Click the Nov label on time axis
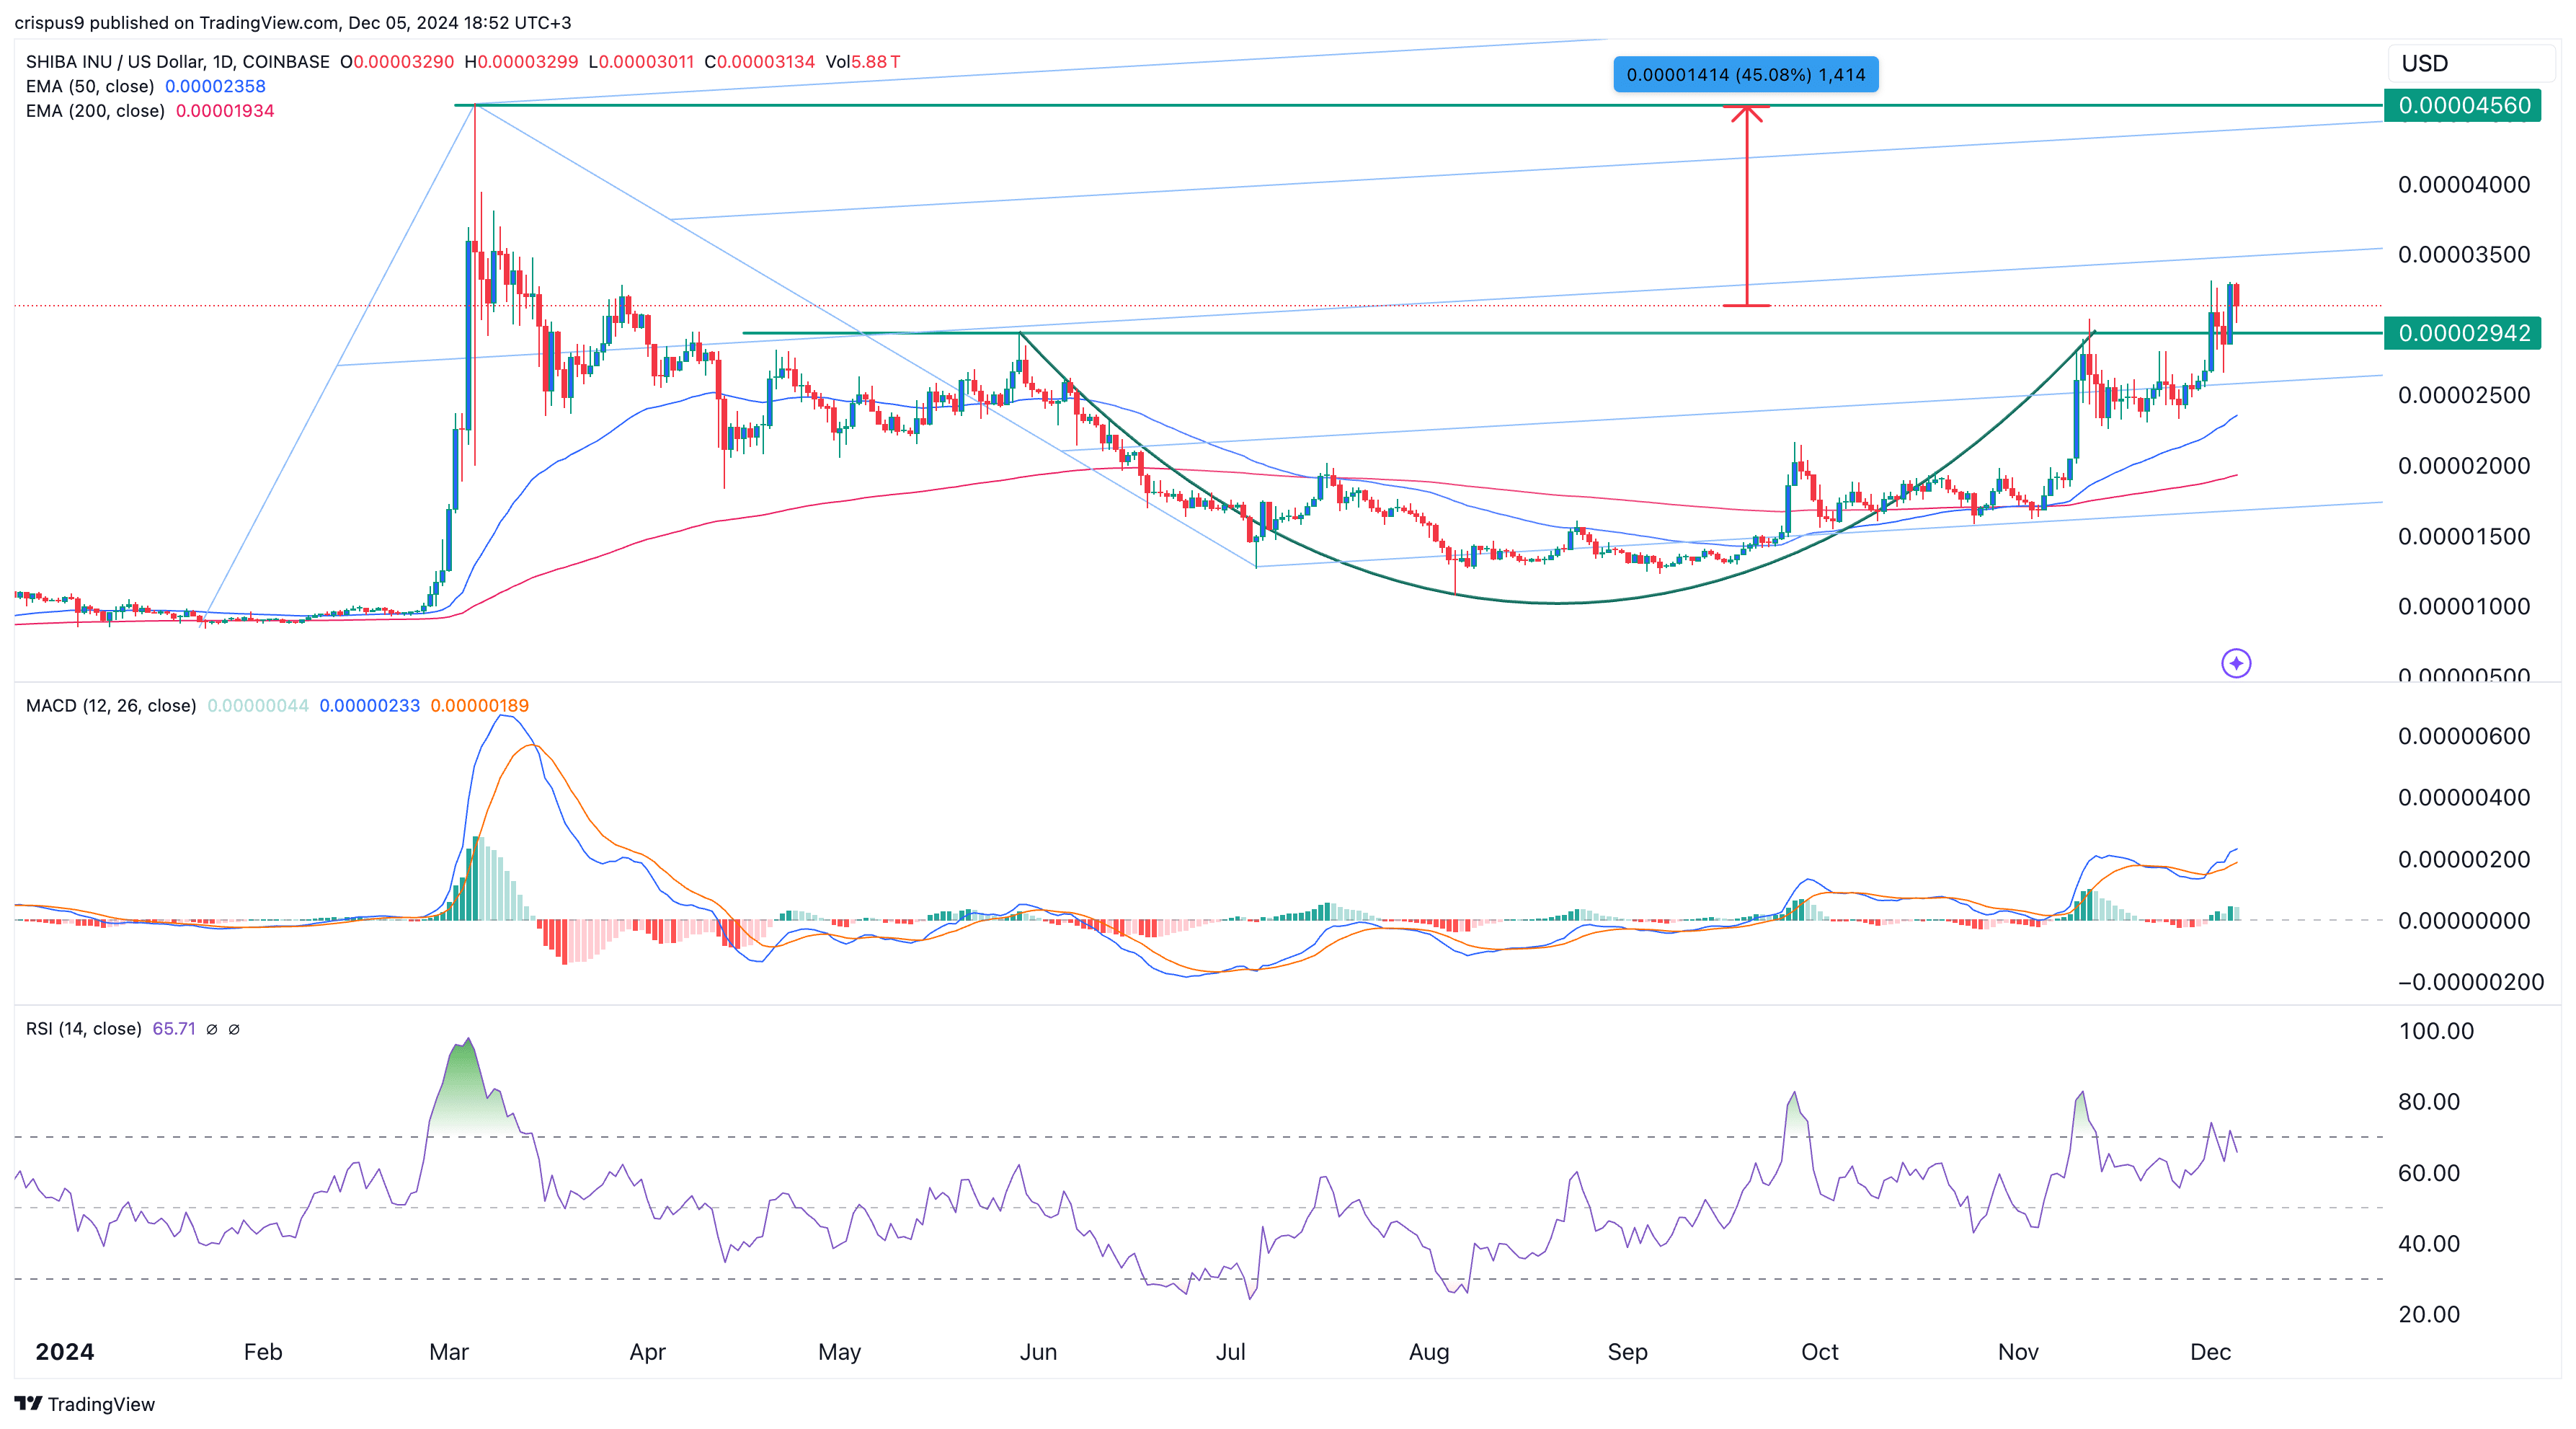Viewport: 2576px width, 1429px height. [2018, 1352]
